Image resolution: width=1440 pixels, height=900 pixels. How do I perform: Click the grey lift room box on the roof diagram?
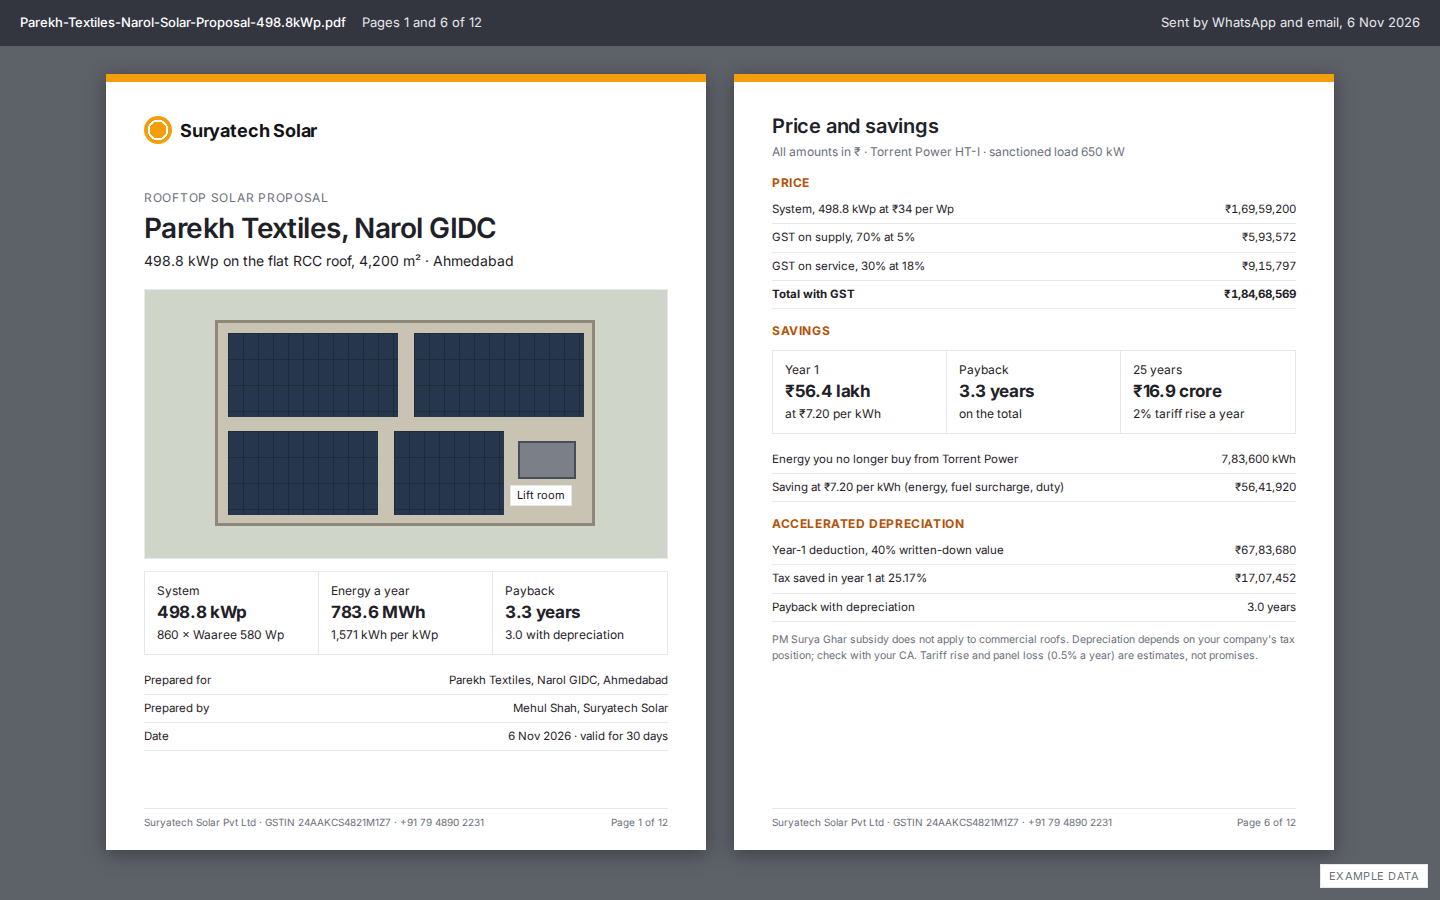[547, 460]
